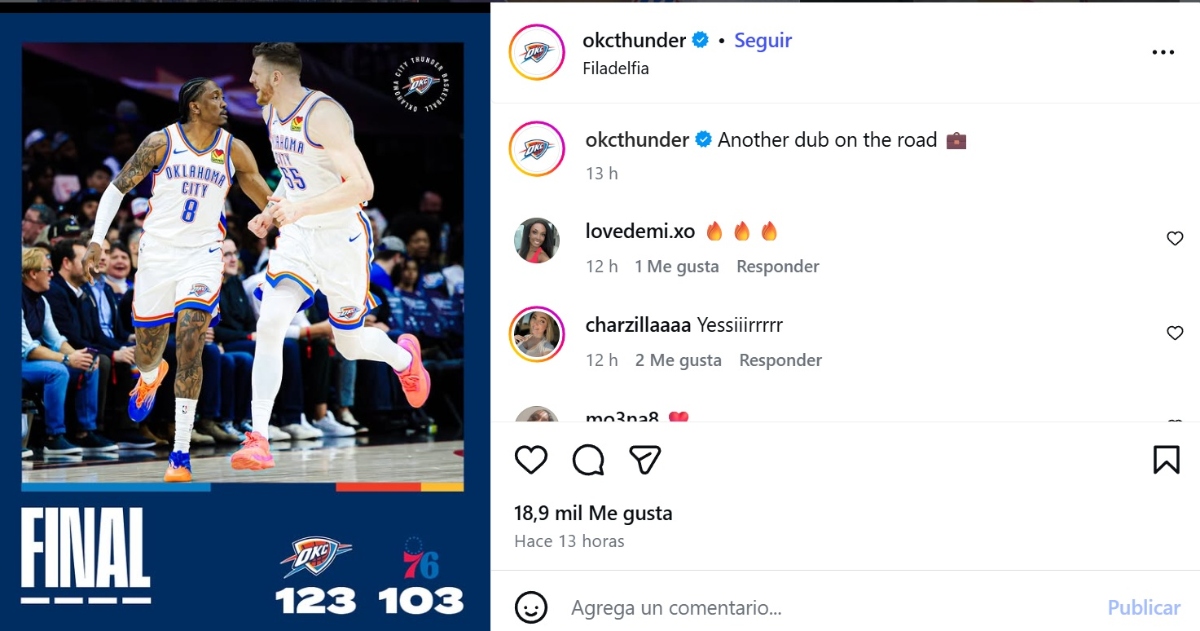
Task: Open the three-dots more options menu
Action: (x=1163, y=52)
